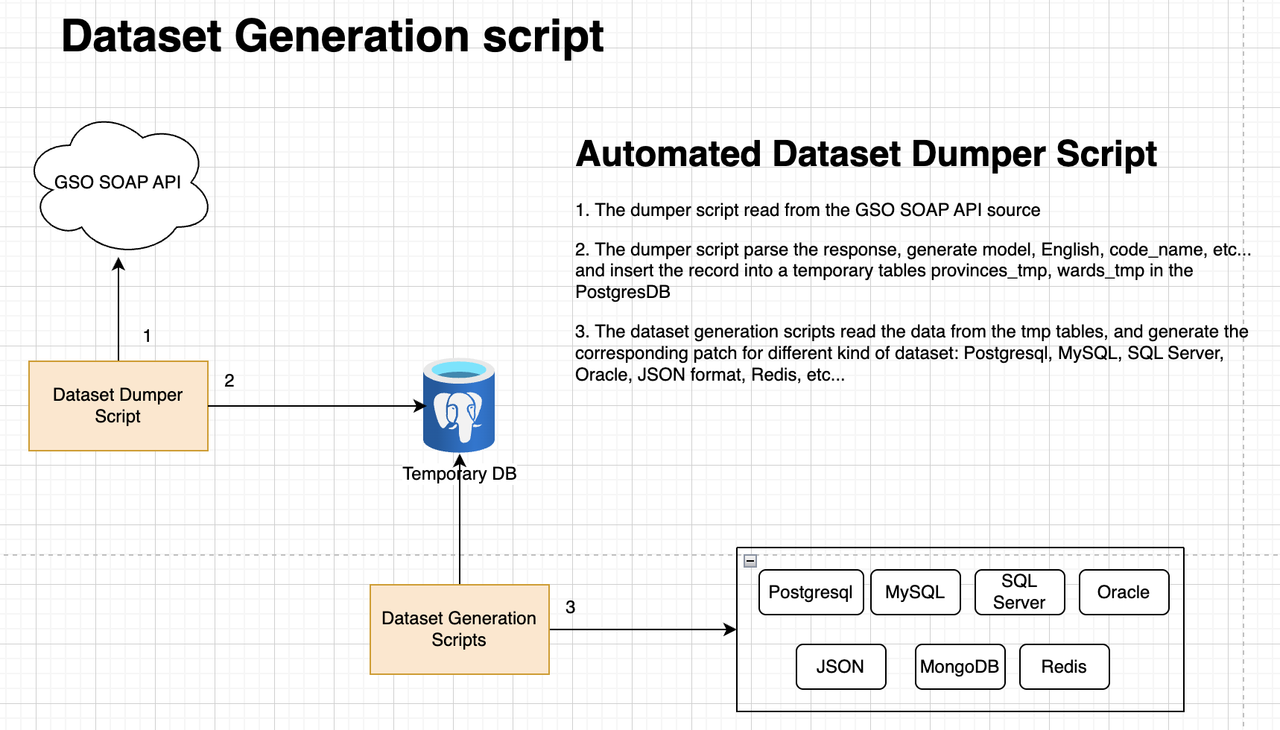Click step text mentioning provinces_tmp, wards_tmp

pos(913,270)
